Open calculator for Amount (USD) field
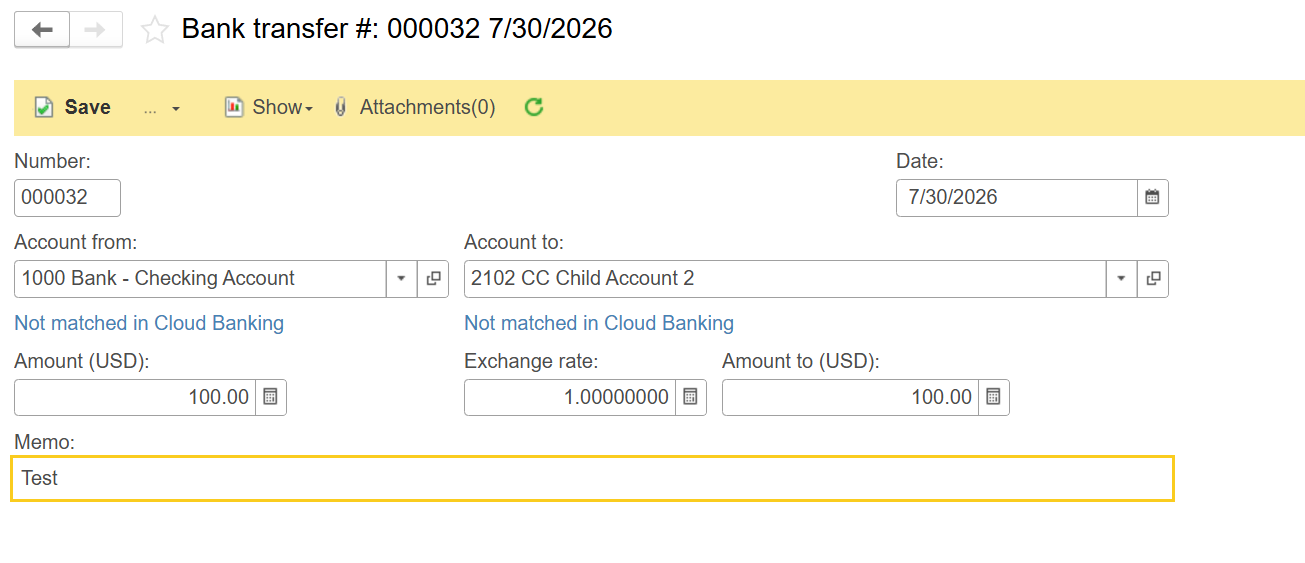 point(271,398)
